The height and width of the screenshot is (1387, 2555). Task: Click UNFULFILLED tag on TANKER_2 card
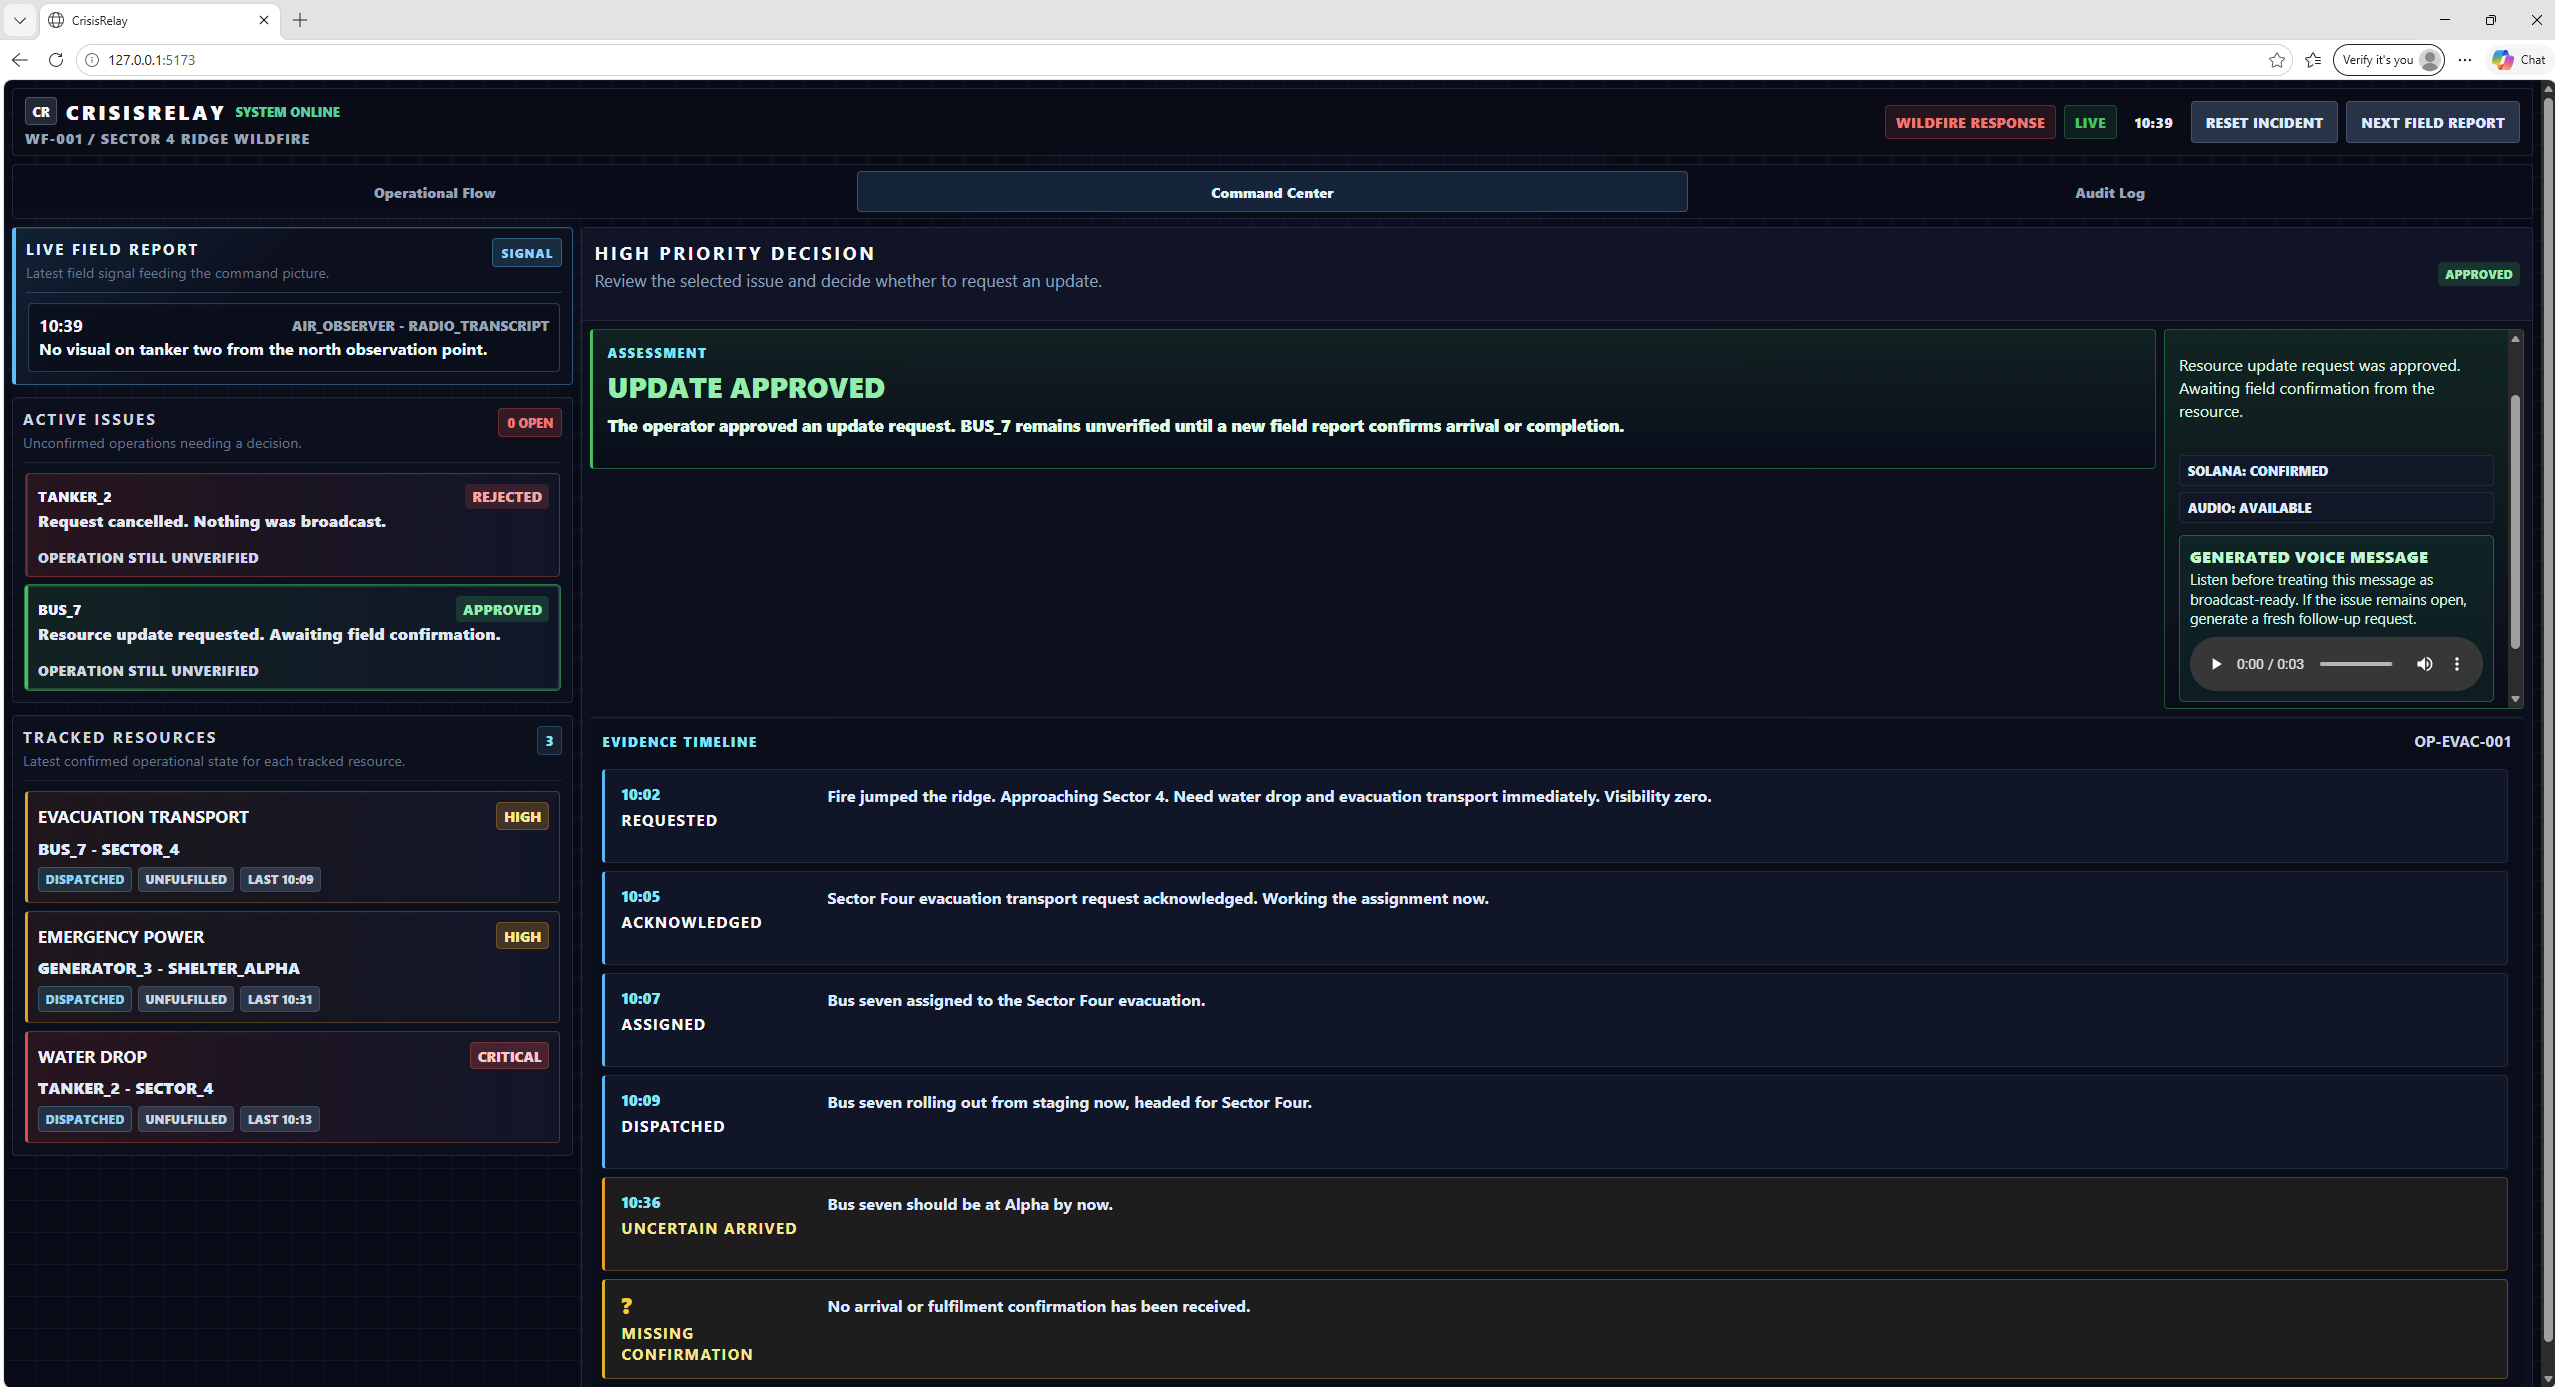[x=186, y=1119]
